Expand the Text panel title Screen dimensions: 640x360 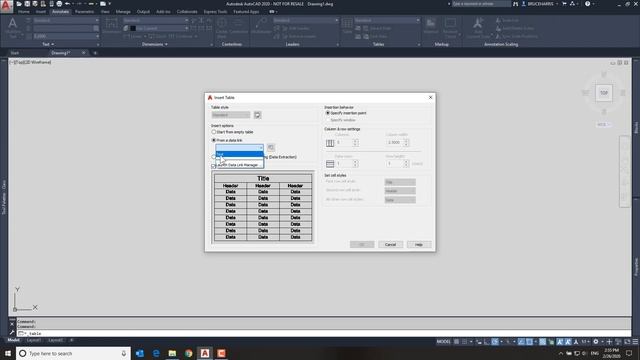click(48, 44)
